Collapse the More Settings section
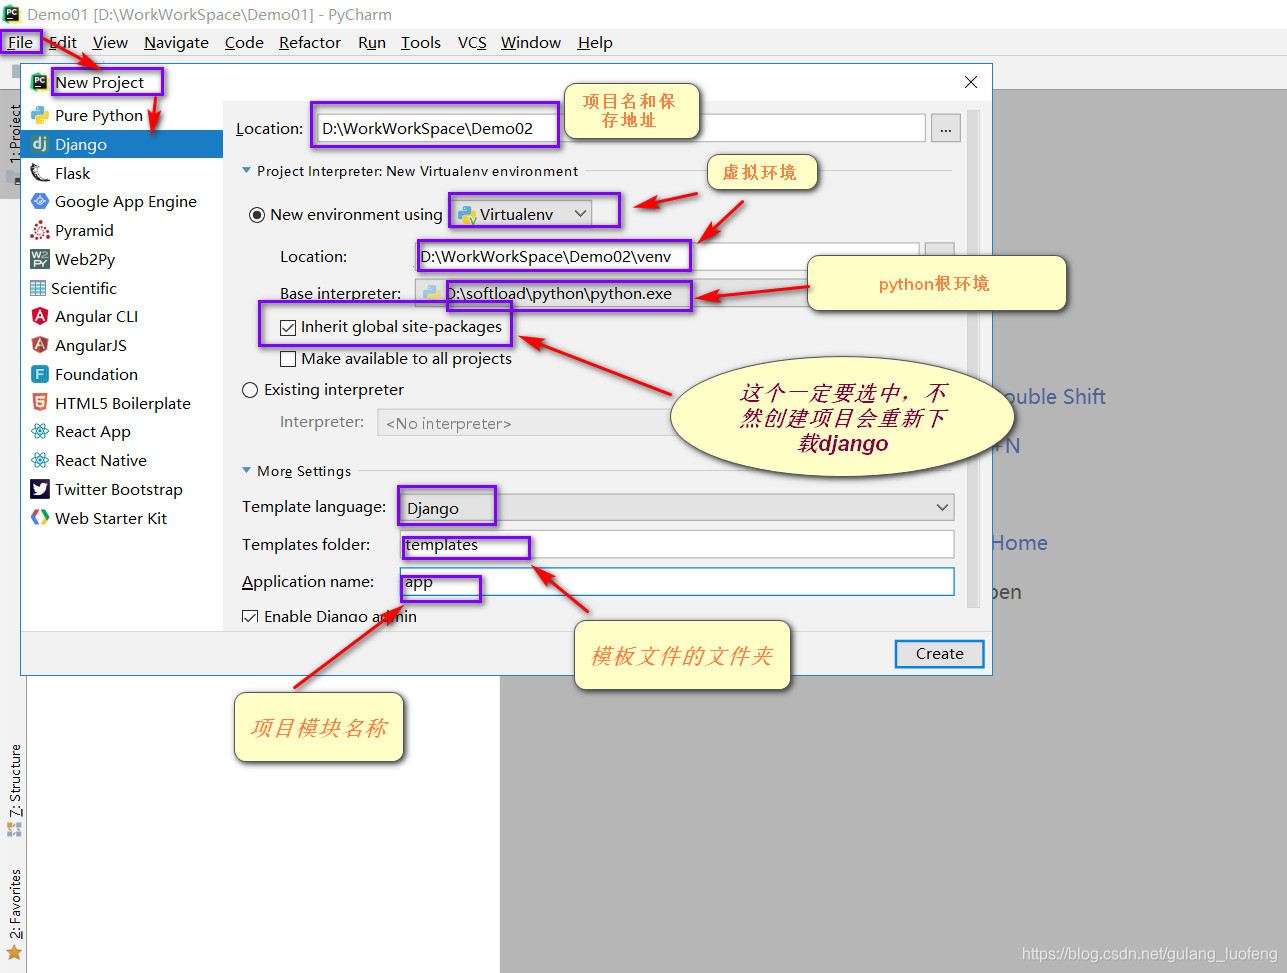This screenshot has width=1287, height=973. click(x=247, y=471)
